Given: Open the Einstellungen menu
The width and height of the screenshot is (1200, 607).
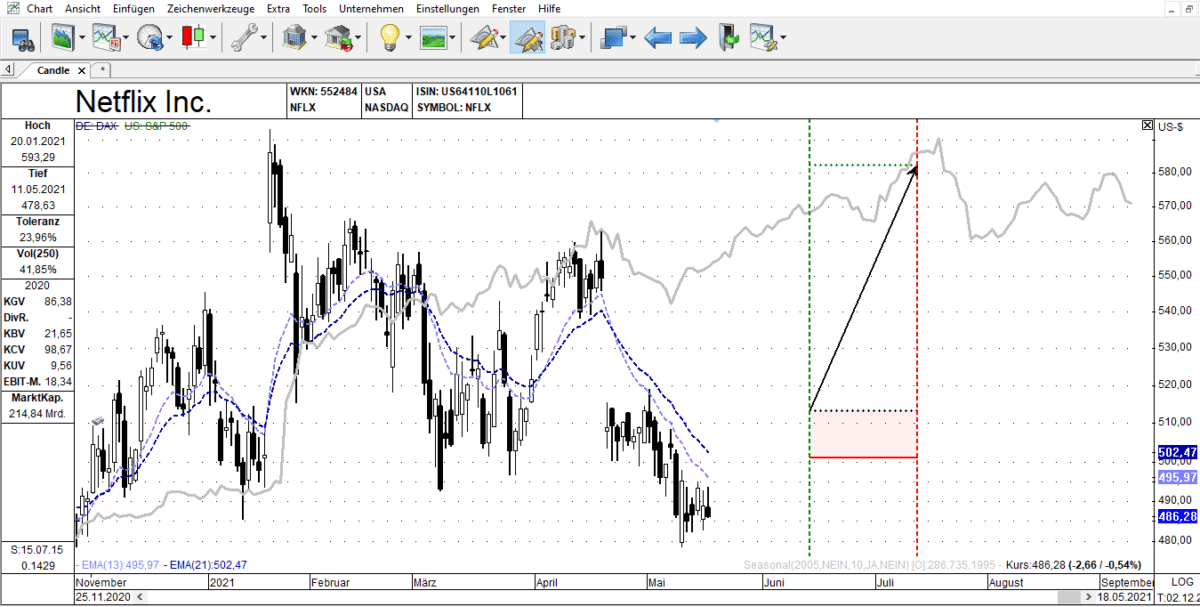Looking at the screenshot, I should click(449, 8).
